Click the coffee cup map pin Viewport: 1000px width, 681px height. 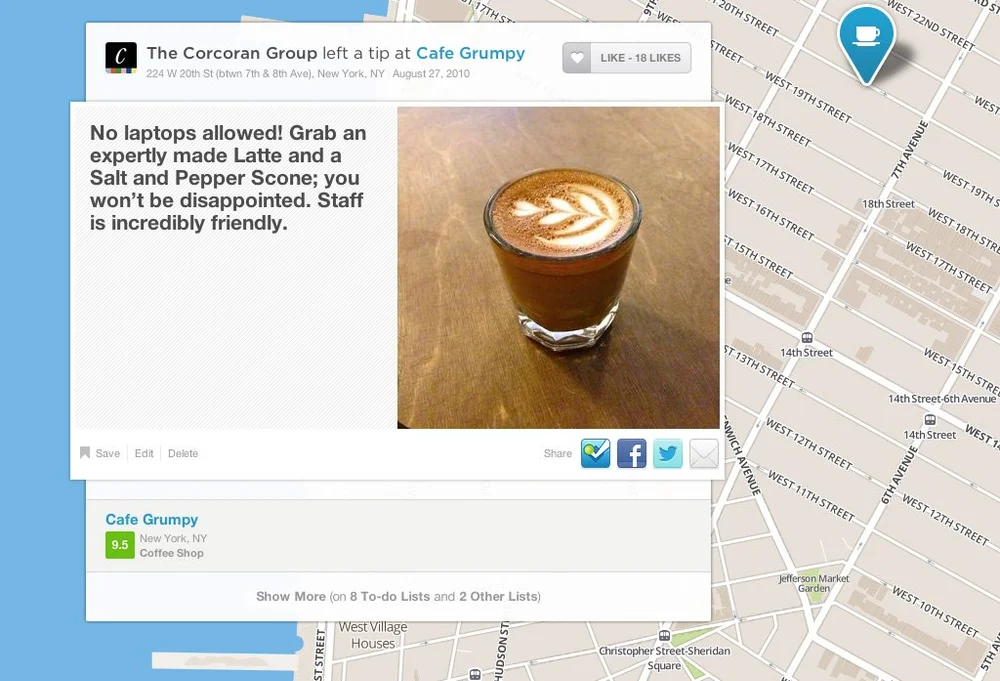867,43
